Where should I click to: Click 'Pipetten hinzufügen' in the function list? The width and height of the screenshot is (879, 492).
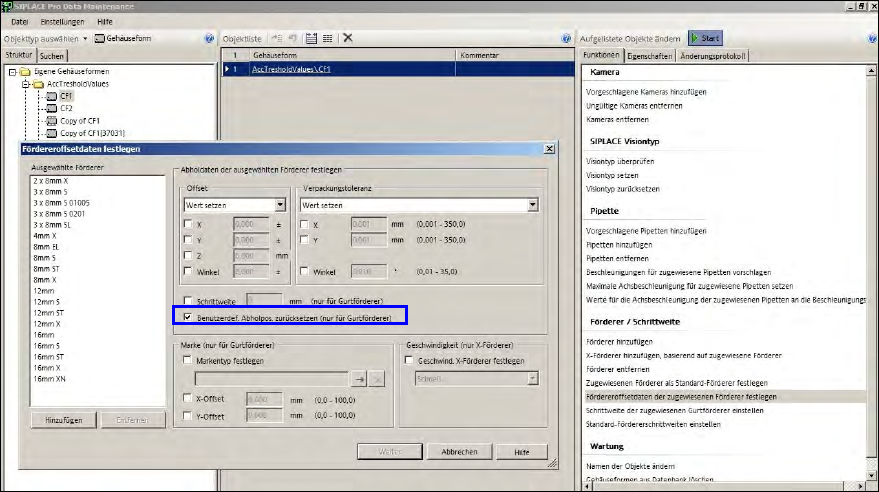(x=621, y=244)
